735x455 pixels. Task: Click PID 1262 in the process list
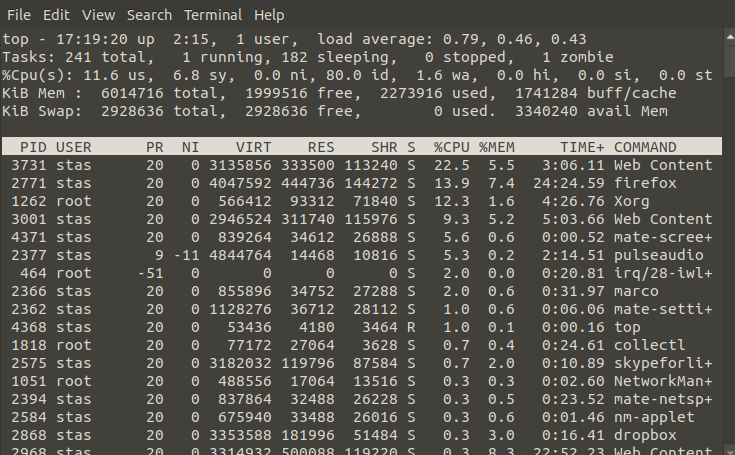(29, 201)
